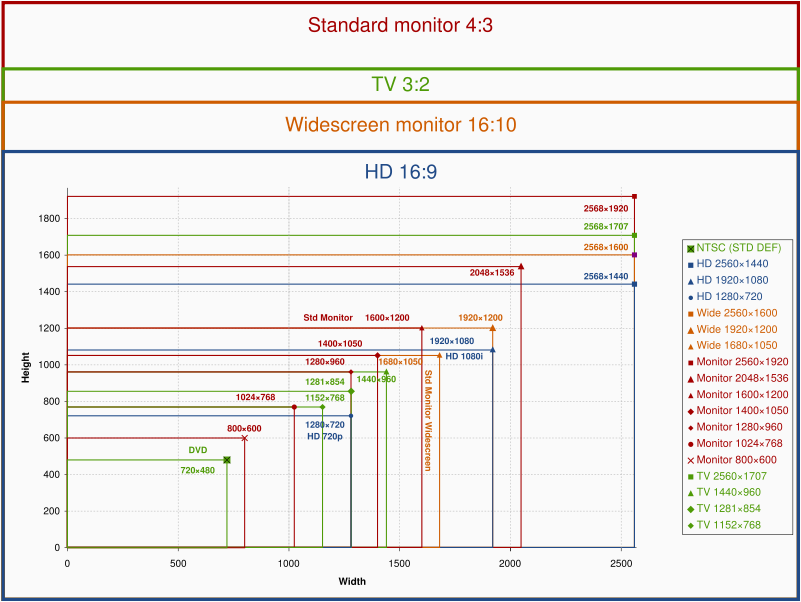The height and width of the screenshot is (602, 801).
Task: Select 'TV 1281×854' legend entry
Action: [x=724, y=508]
